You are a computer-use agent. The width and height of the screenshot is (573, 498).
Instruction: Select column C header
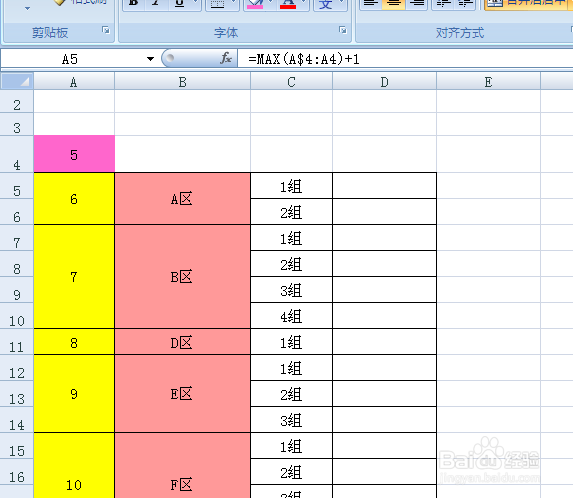(291, 82)
